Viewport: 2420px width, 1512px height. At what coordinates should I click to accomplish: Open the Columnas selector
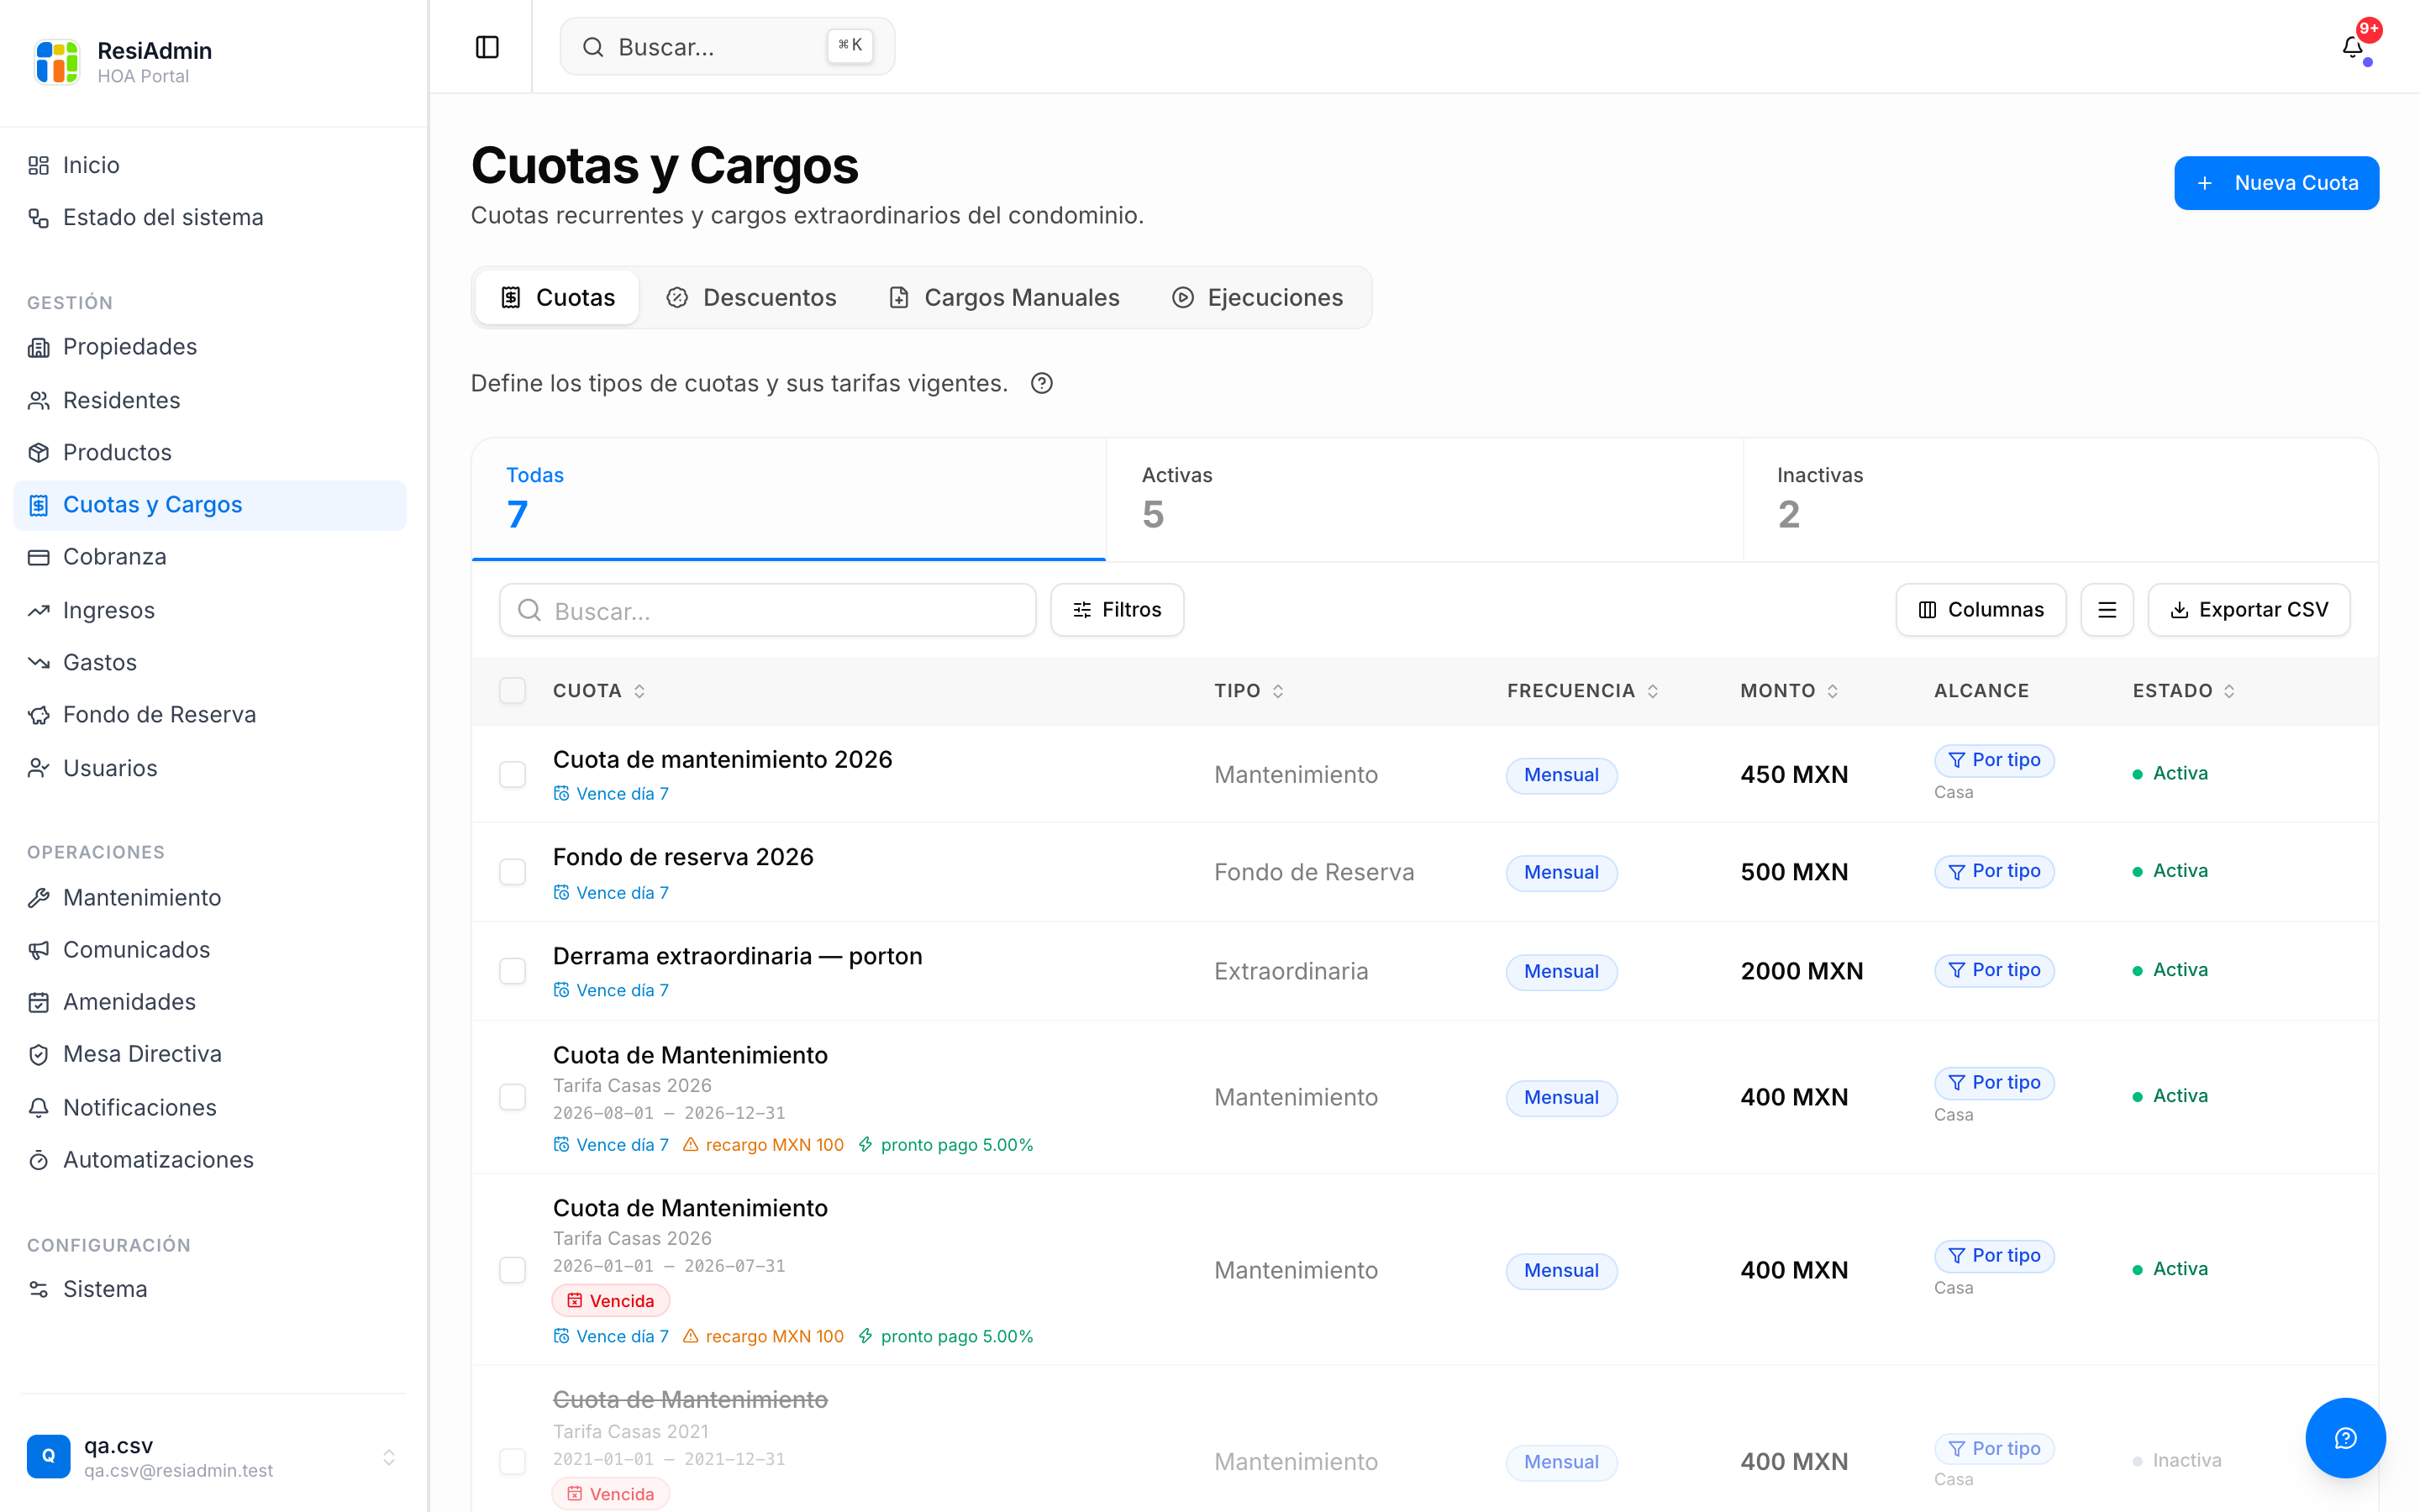click(x=1980, y=609)
